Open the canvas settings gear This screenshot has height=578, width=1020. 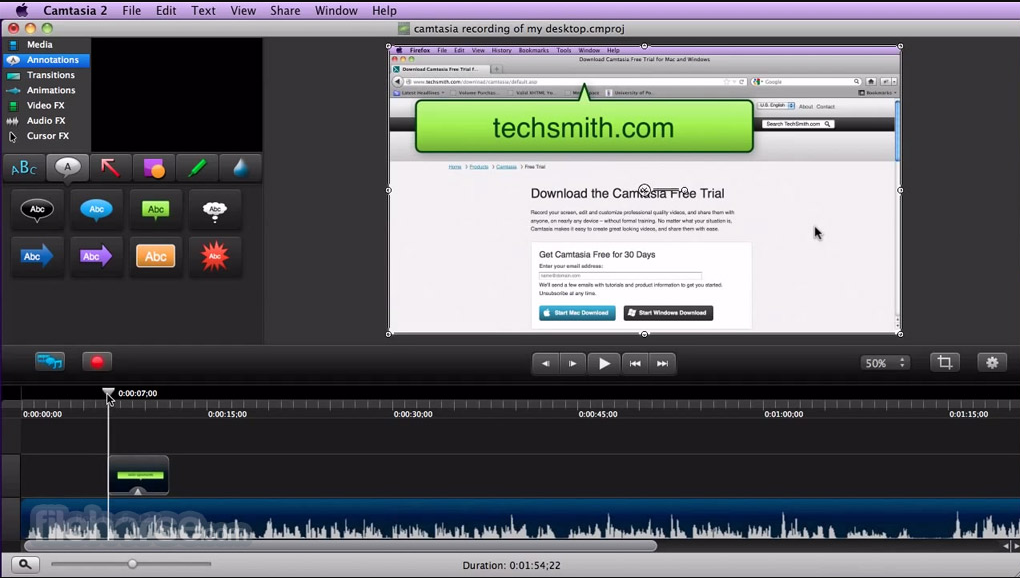tap(992, 362)
